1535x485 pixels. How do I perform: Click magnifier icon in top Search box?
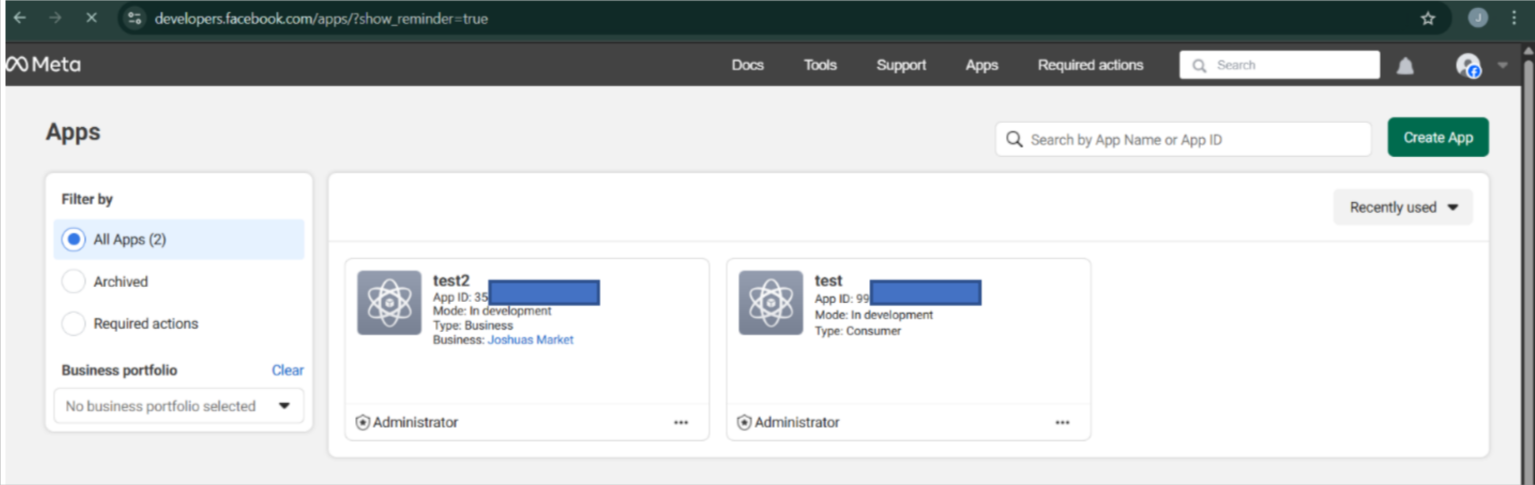pyautogui.click(x=1199, y=66)
